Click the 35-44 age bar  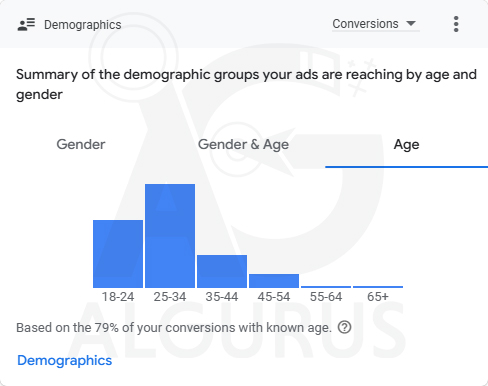point(222,271)
